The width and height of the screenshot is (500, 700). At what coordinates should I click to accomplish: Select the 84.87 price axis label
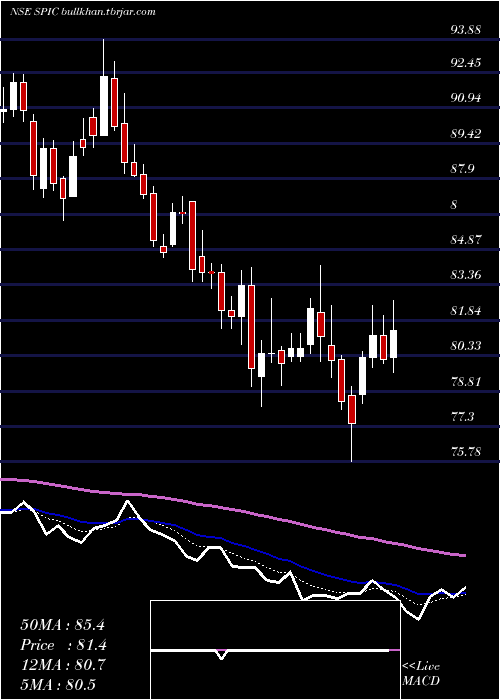466,240
